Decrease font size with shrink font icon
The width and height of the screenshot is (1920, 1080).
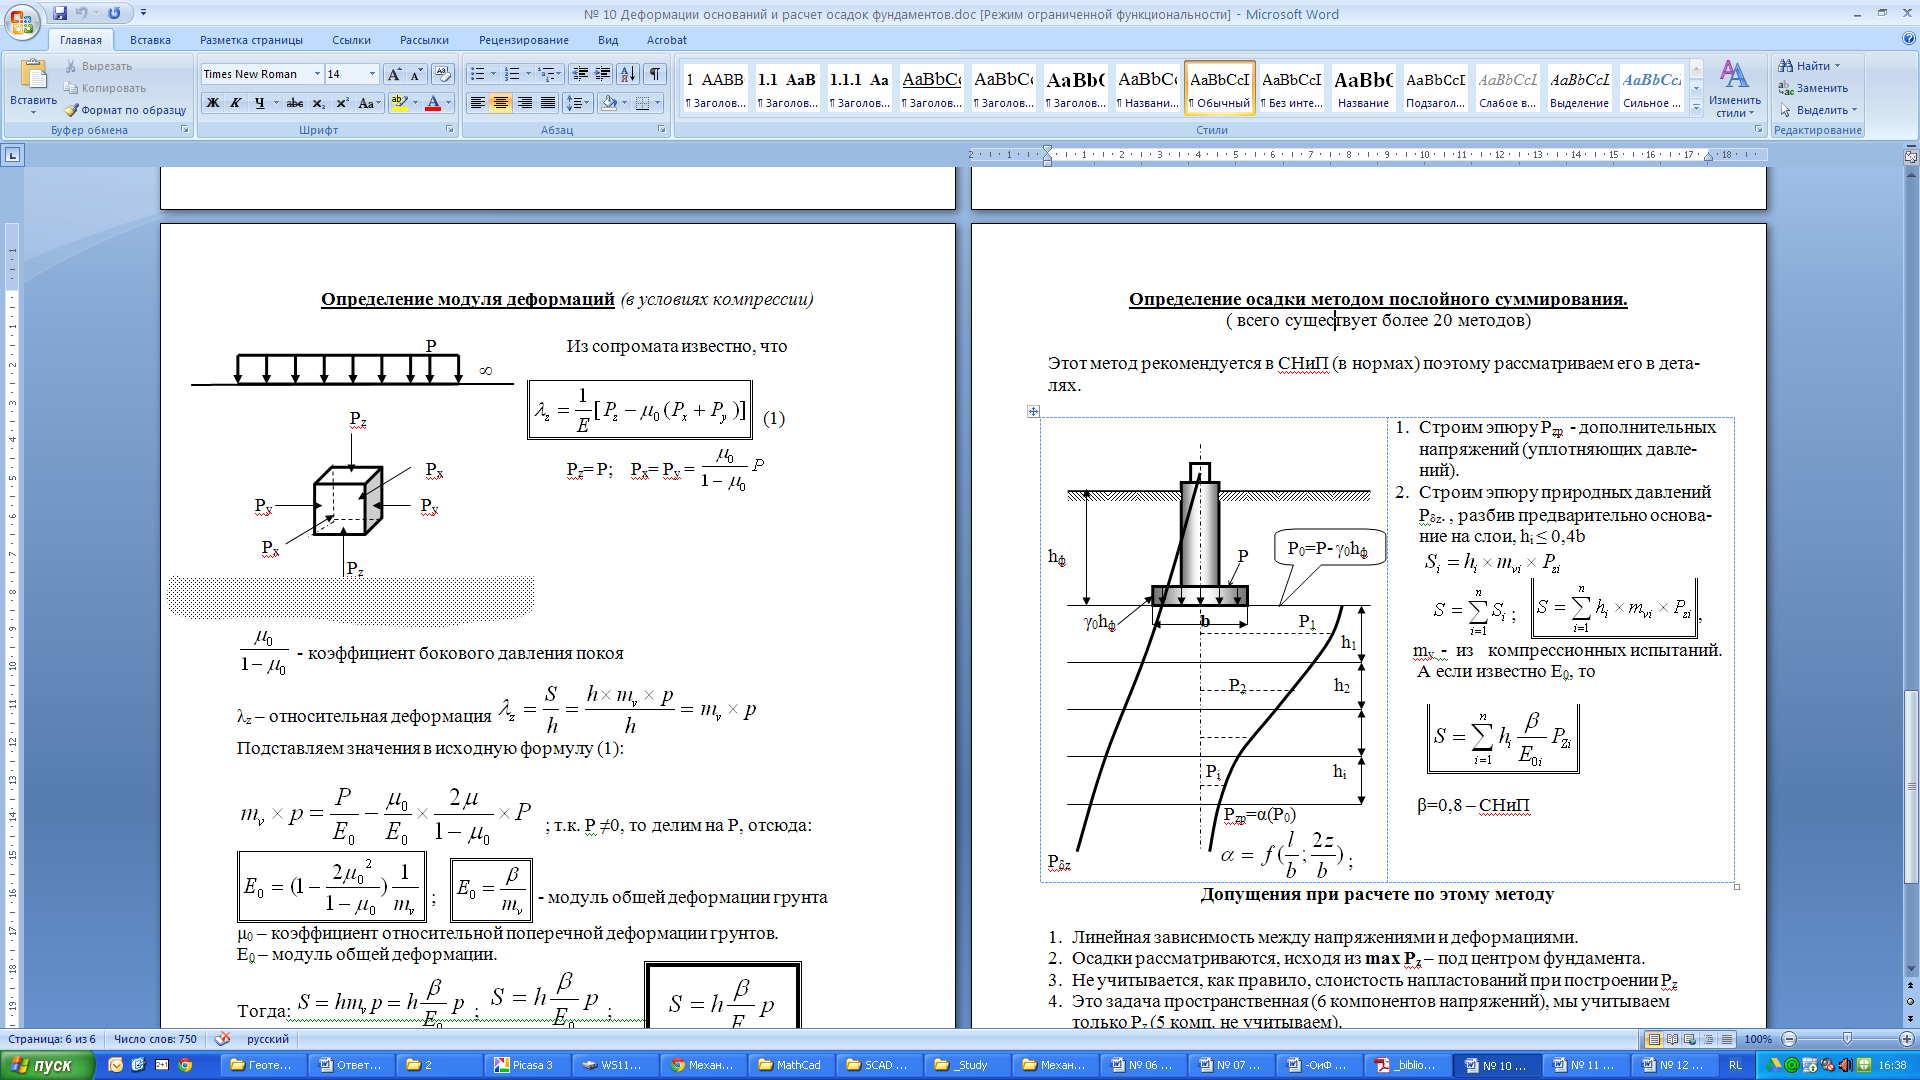tap(416, 74)
